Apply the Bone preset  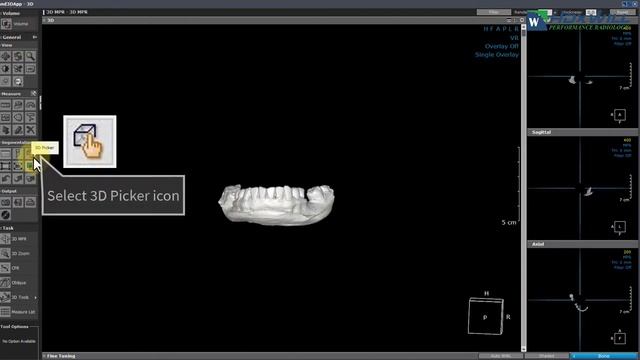pos(604,356)
